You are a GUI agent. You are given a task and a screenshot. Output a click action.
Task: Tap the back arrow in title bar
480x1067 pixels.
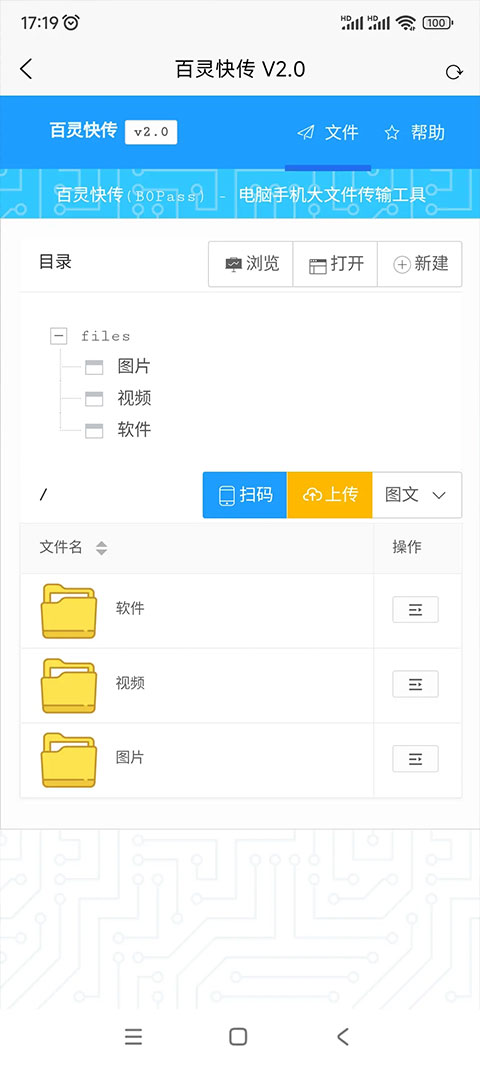pyautogui.click(x=26, y=69)
